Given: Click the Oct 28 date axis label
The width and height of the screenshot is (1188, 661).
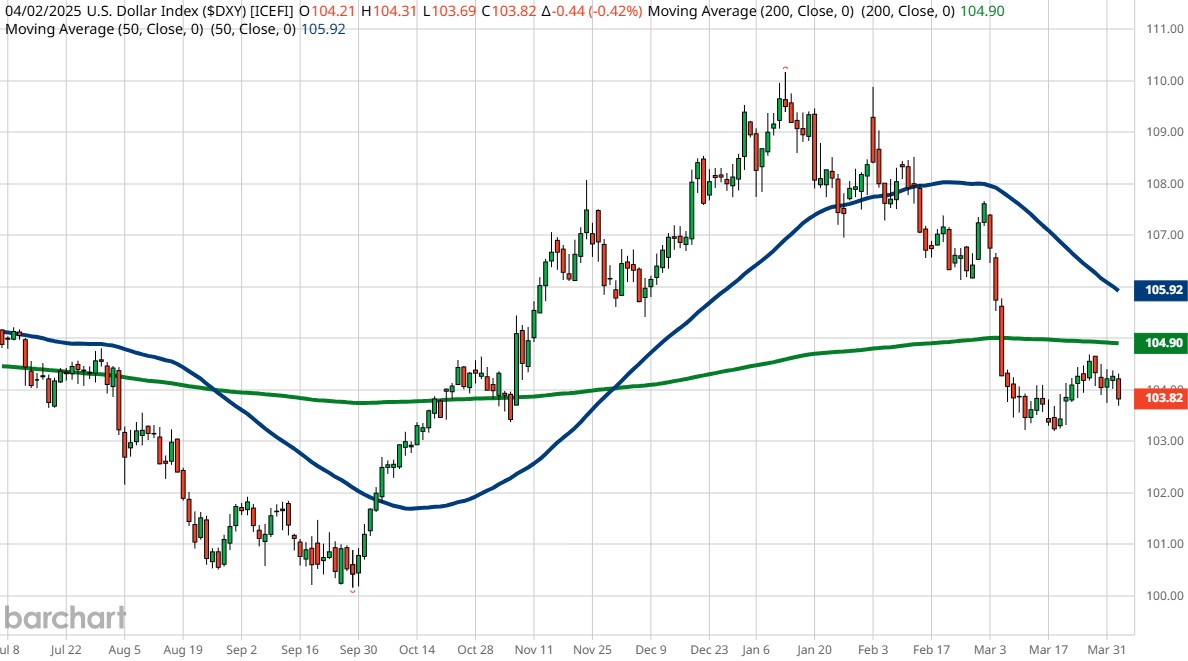Looking at the screenshot, I should 475,650.
